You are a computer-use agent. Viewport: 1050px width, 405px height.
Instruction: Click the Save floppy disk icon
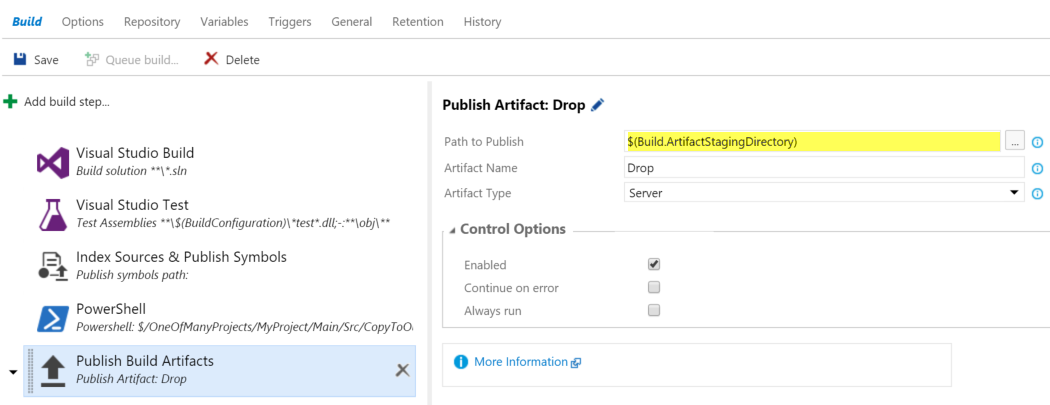pyautogui.click(x=19, y=59)
